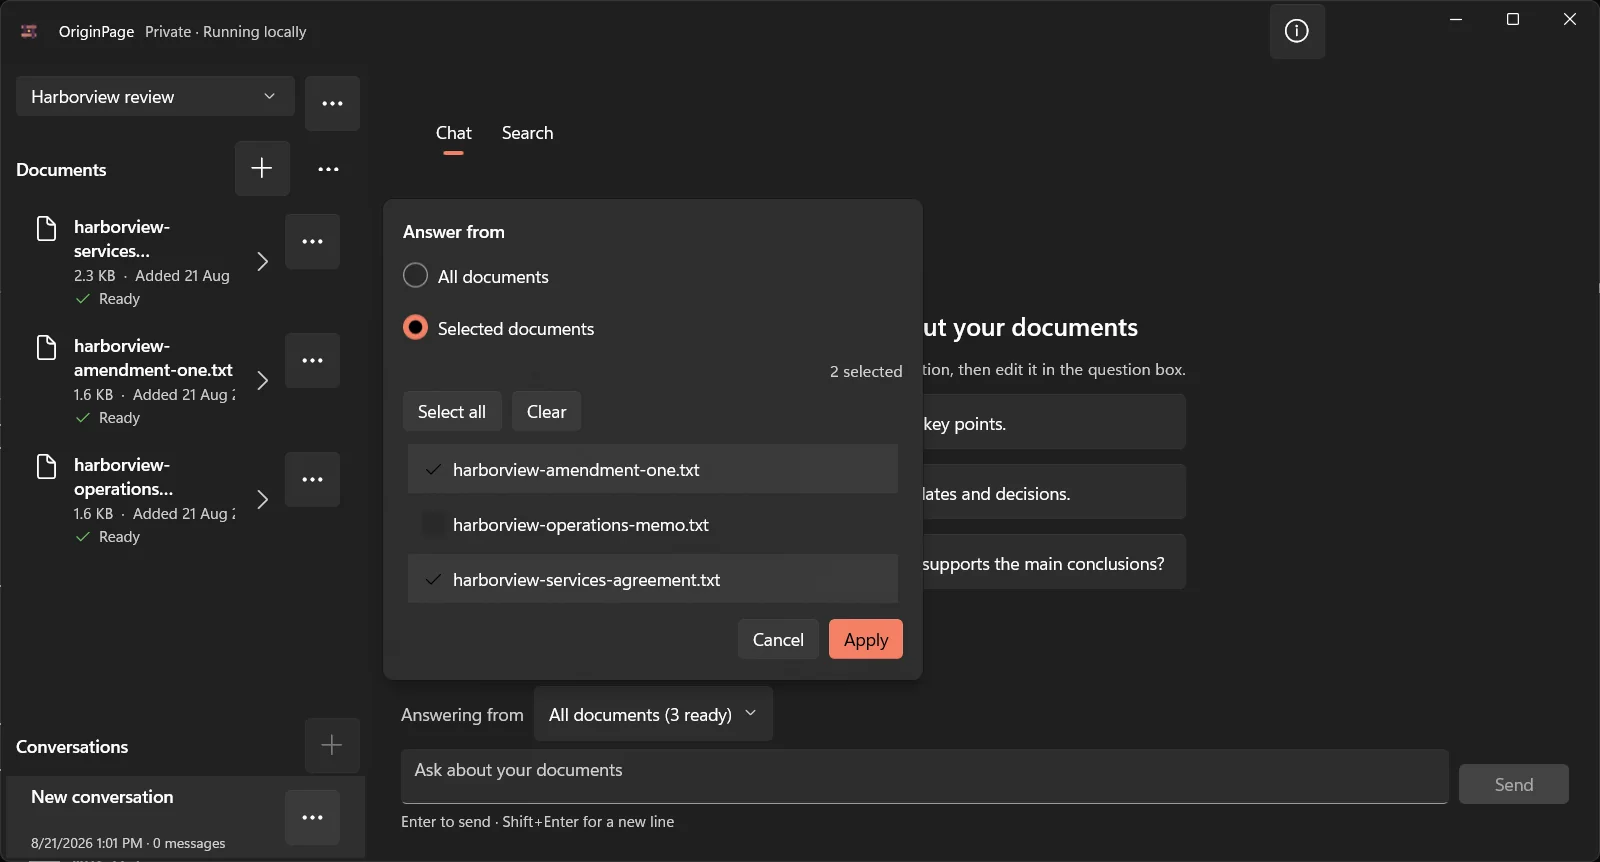Click the '2 selected' count text
This screenshot has width=1600, height=862.
point(866,371)
